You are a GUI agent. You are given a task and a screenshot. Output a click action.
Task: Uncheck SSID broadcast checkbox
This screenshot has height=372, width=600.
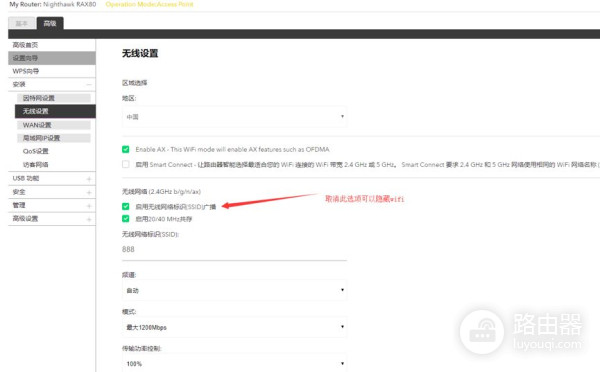tap(126, 206)
